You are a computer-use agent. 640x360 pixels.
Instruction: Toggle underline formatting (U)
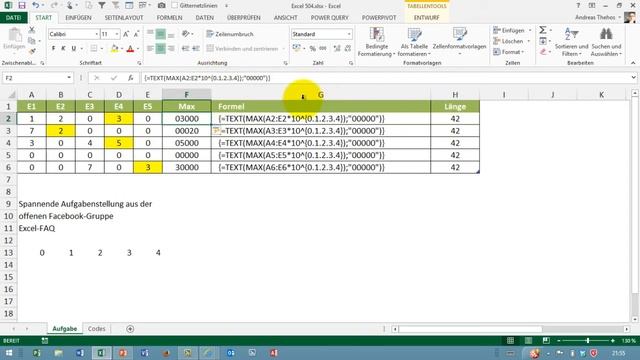coord(74,49)
